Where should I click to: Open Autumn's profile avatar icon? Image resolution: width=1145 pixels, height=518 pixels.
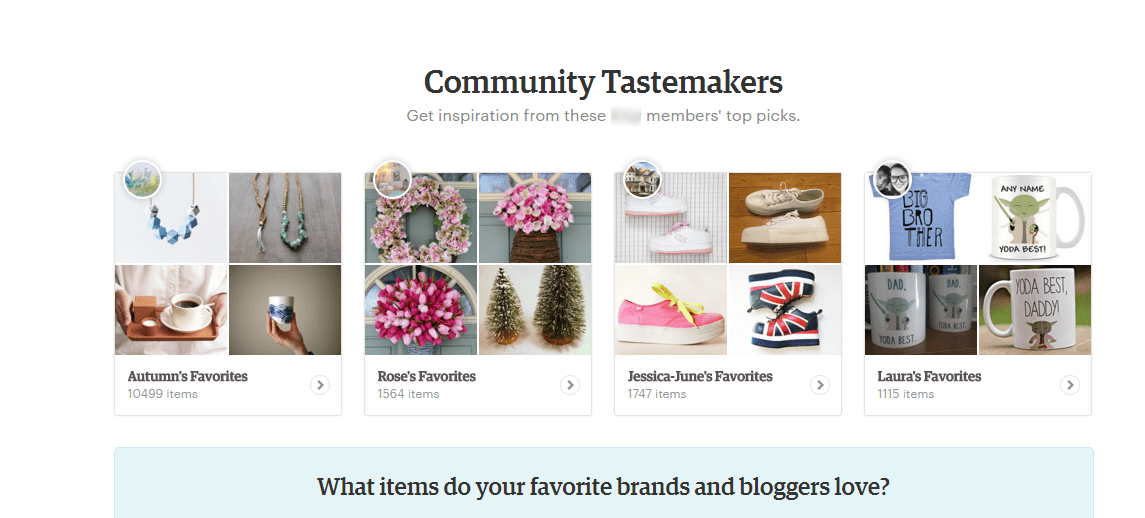tap(142, 178)
